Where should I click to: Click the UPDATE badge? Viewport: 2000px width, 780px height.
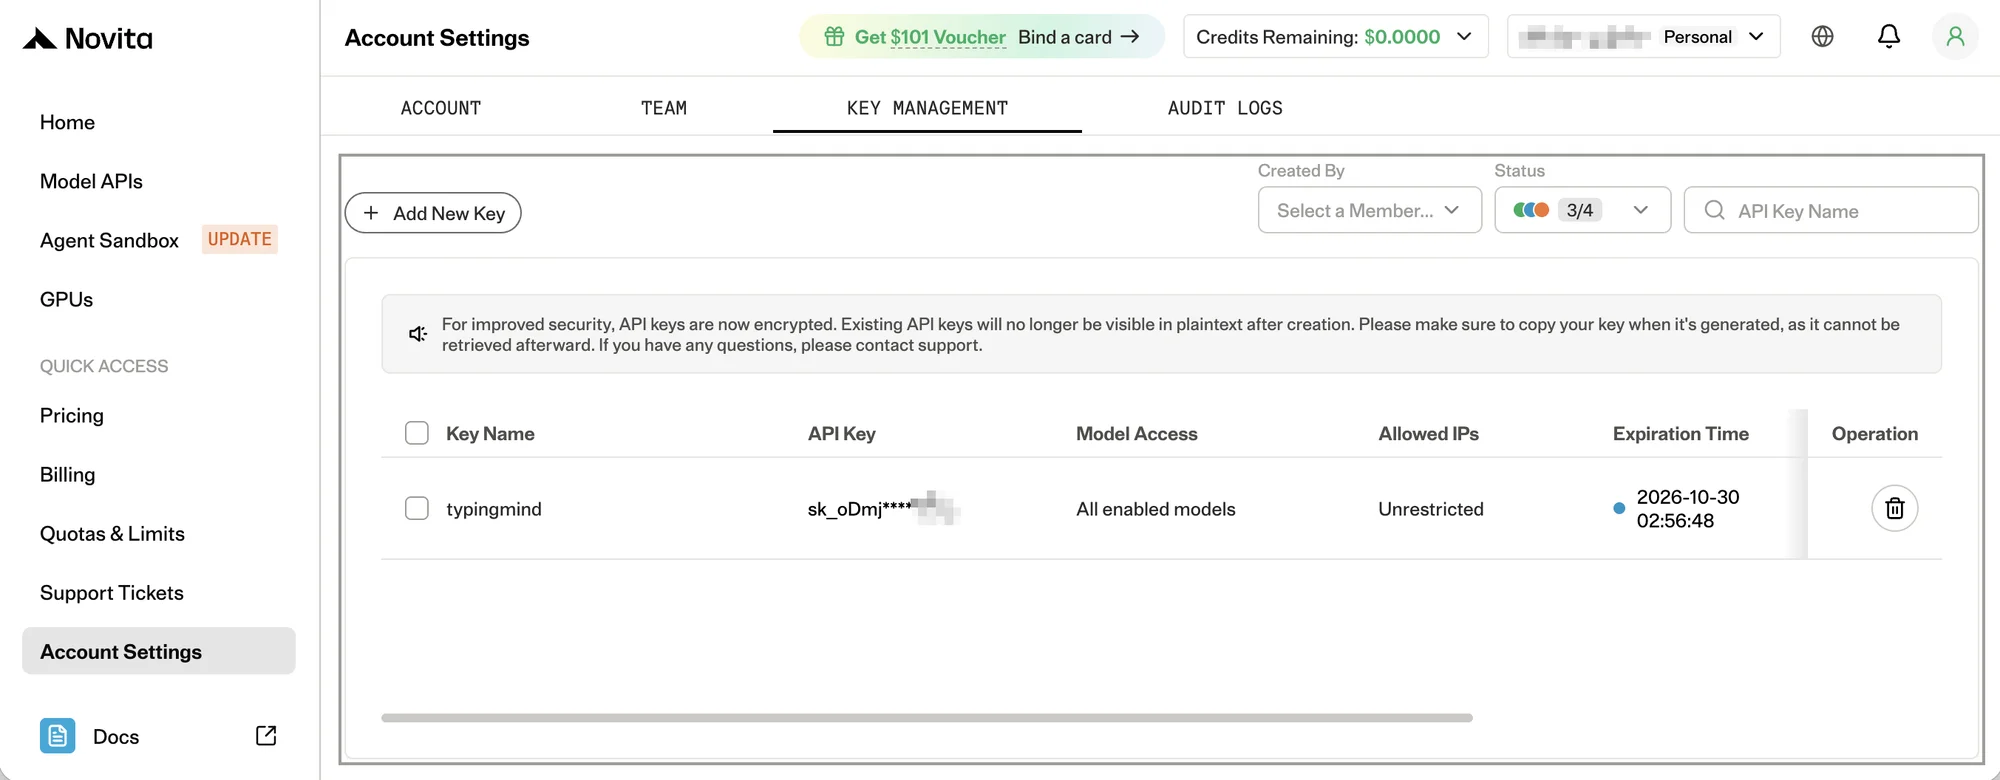tap(240, 239)
